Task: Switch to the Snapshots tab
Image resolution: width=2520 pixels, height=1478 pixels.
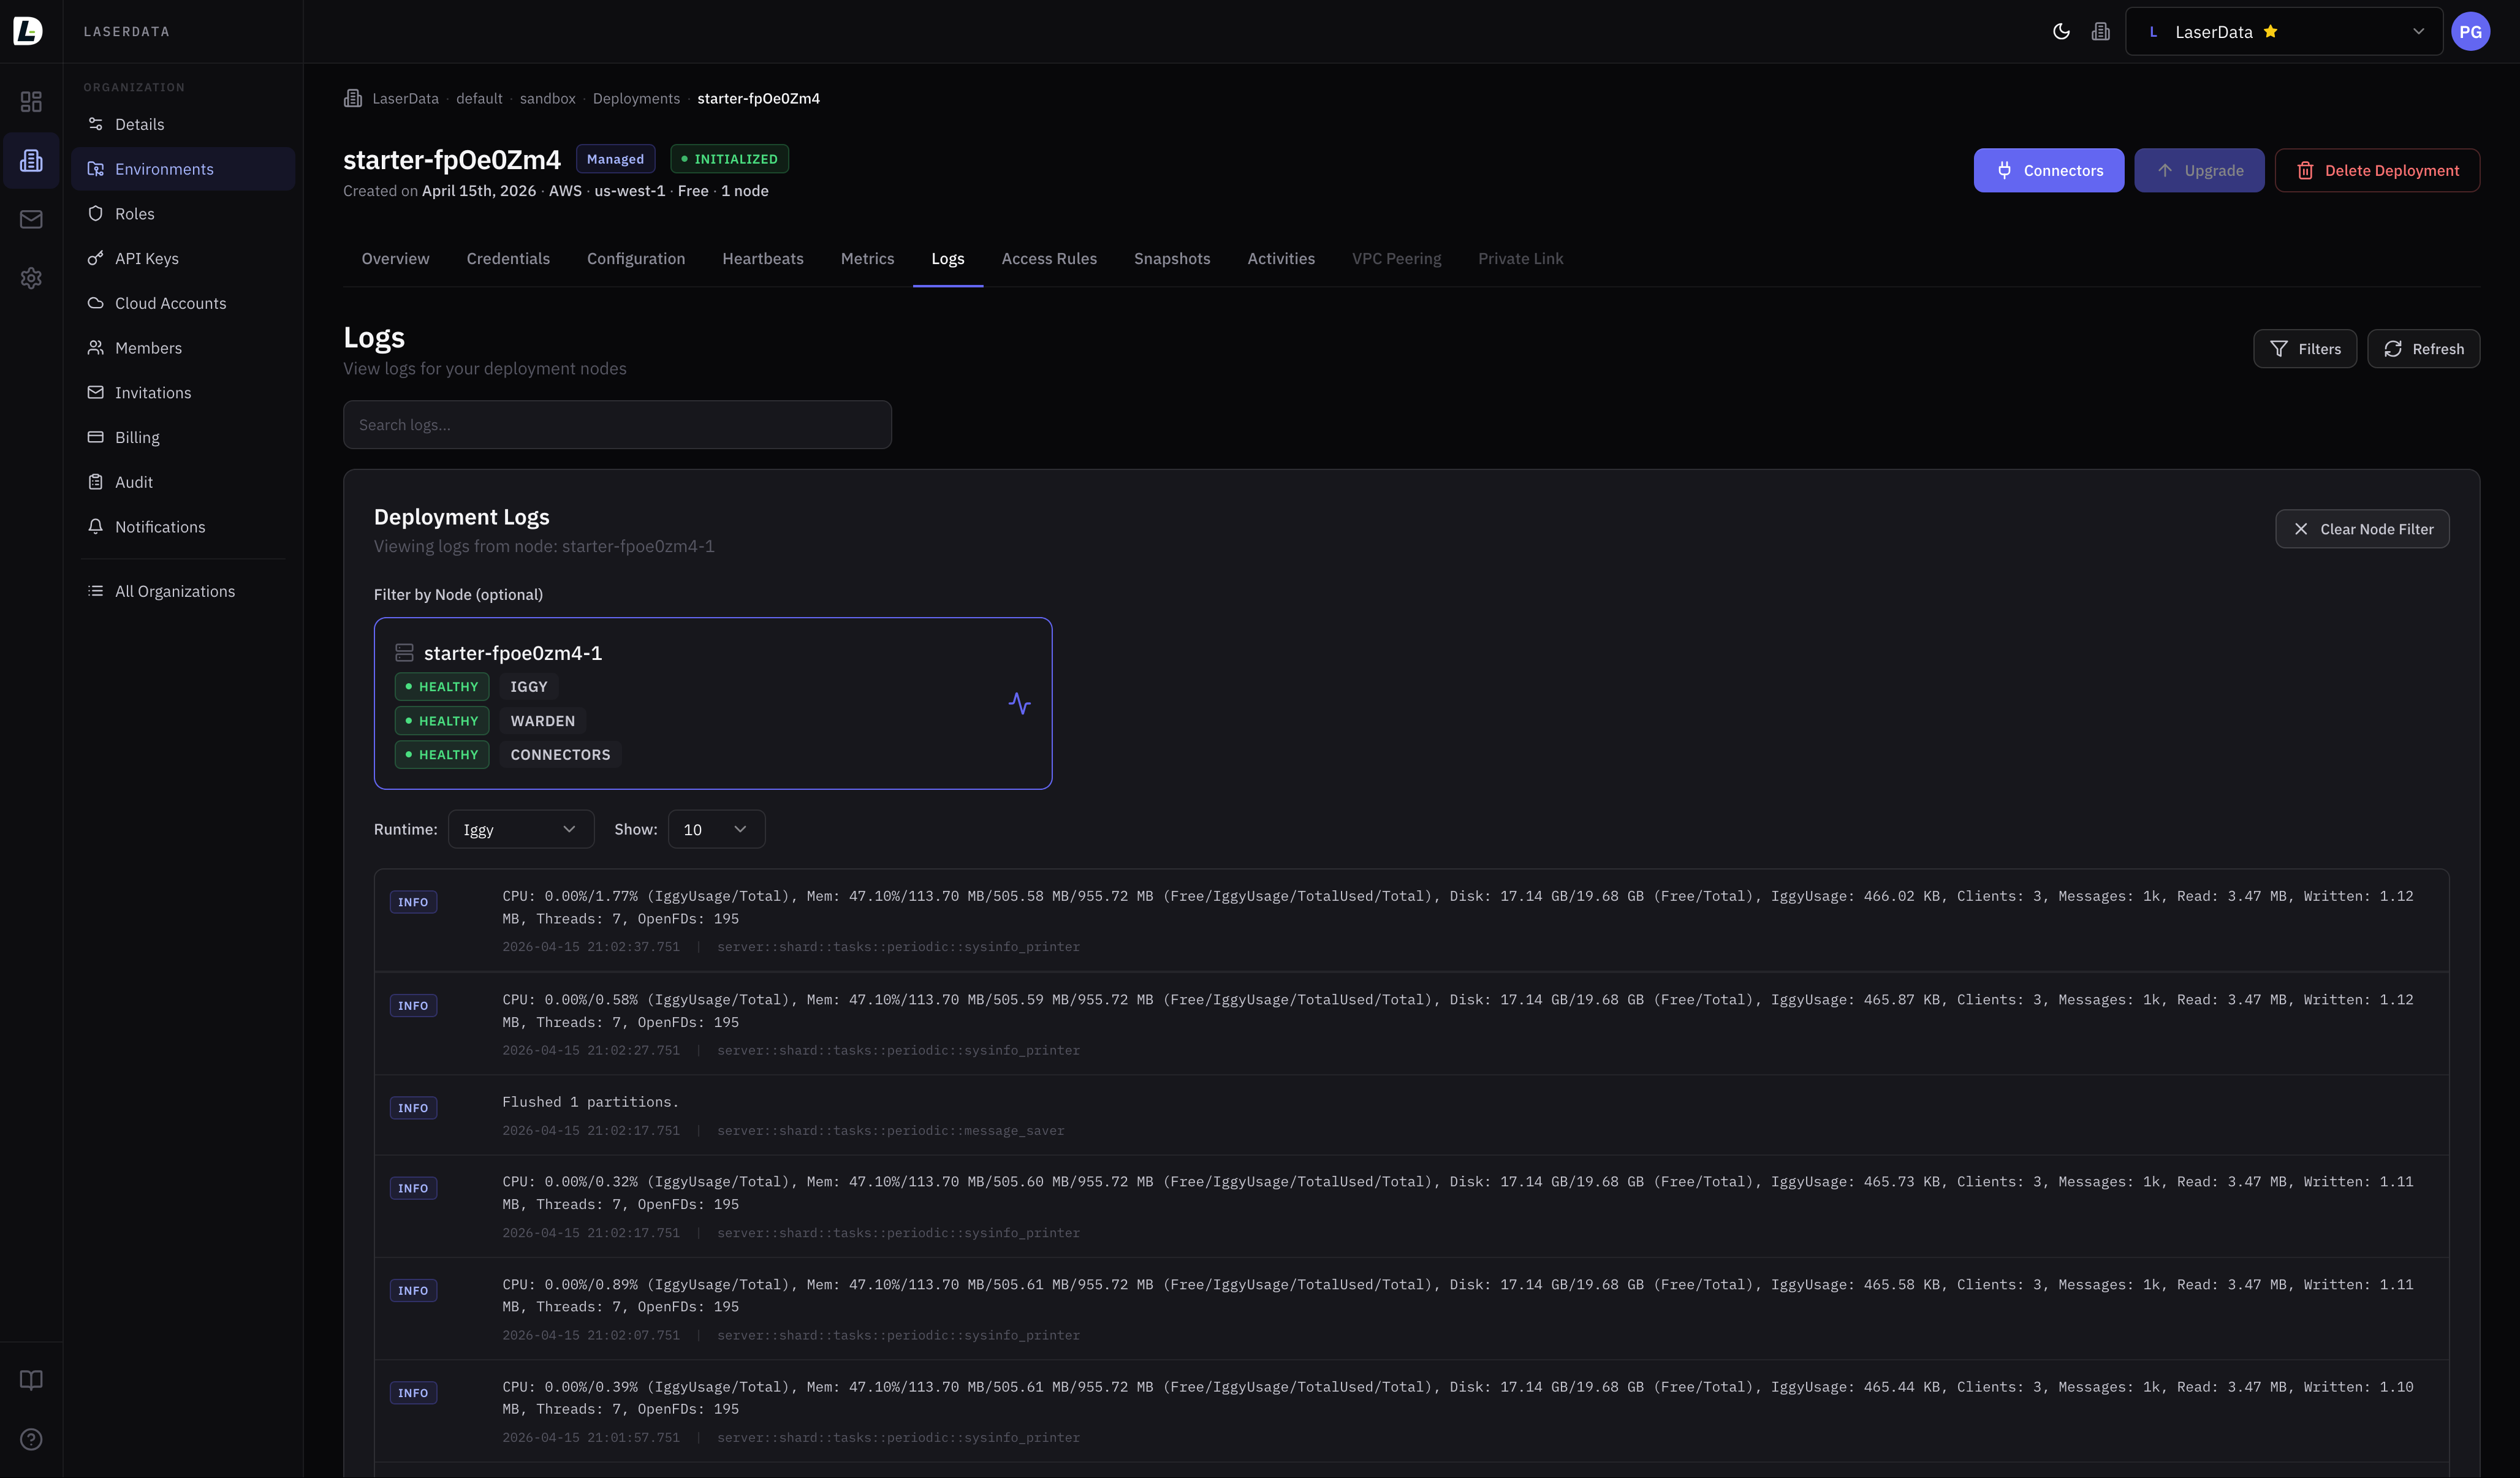Action: coord(1172,258)
